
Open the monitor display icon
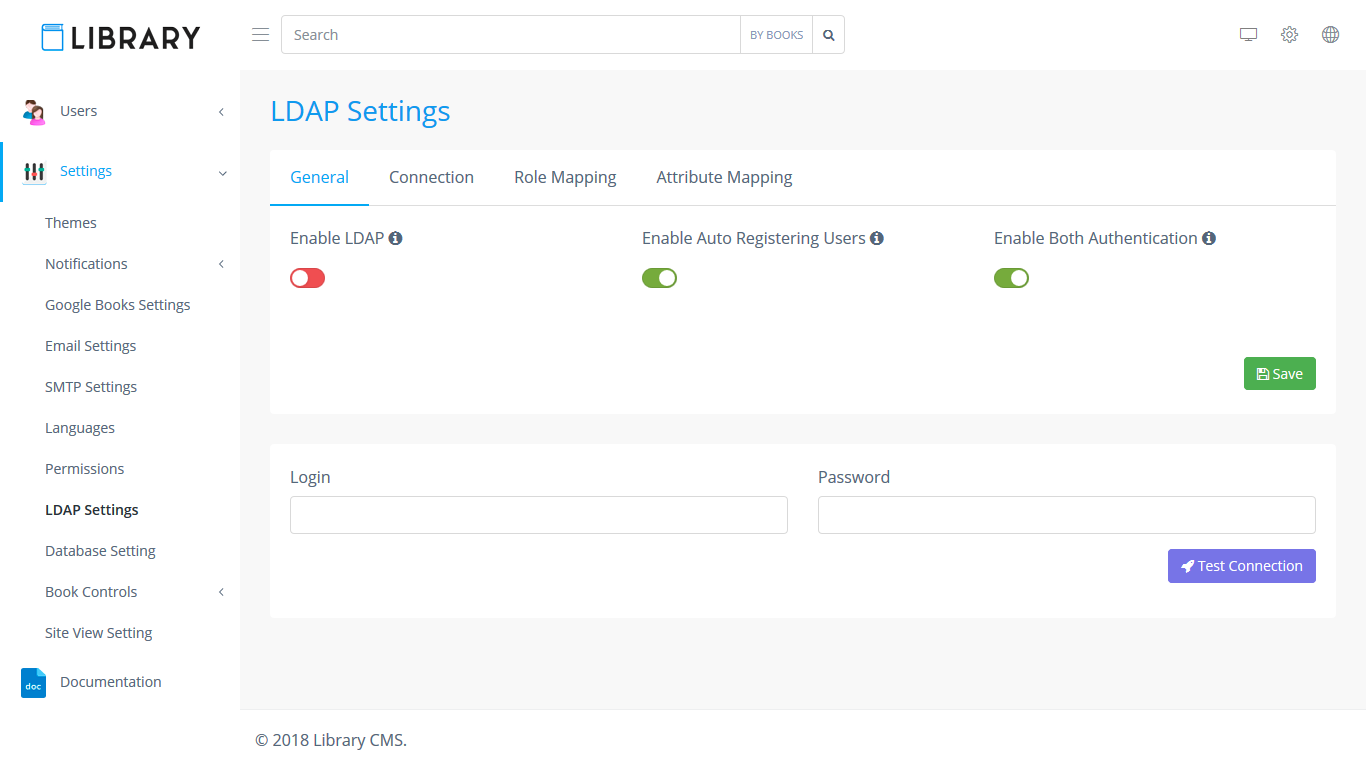click(1248, 35)
